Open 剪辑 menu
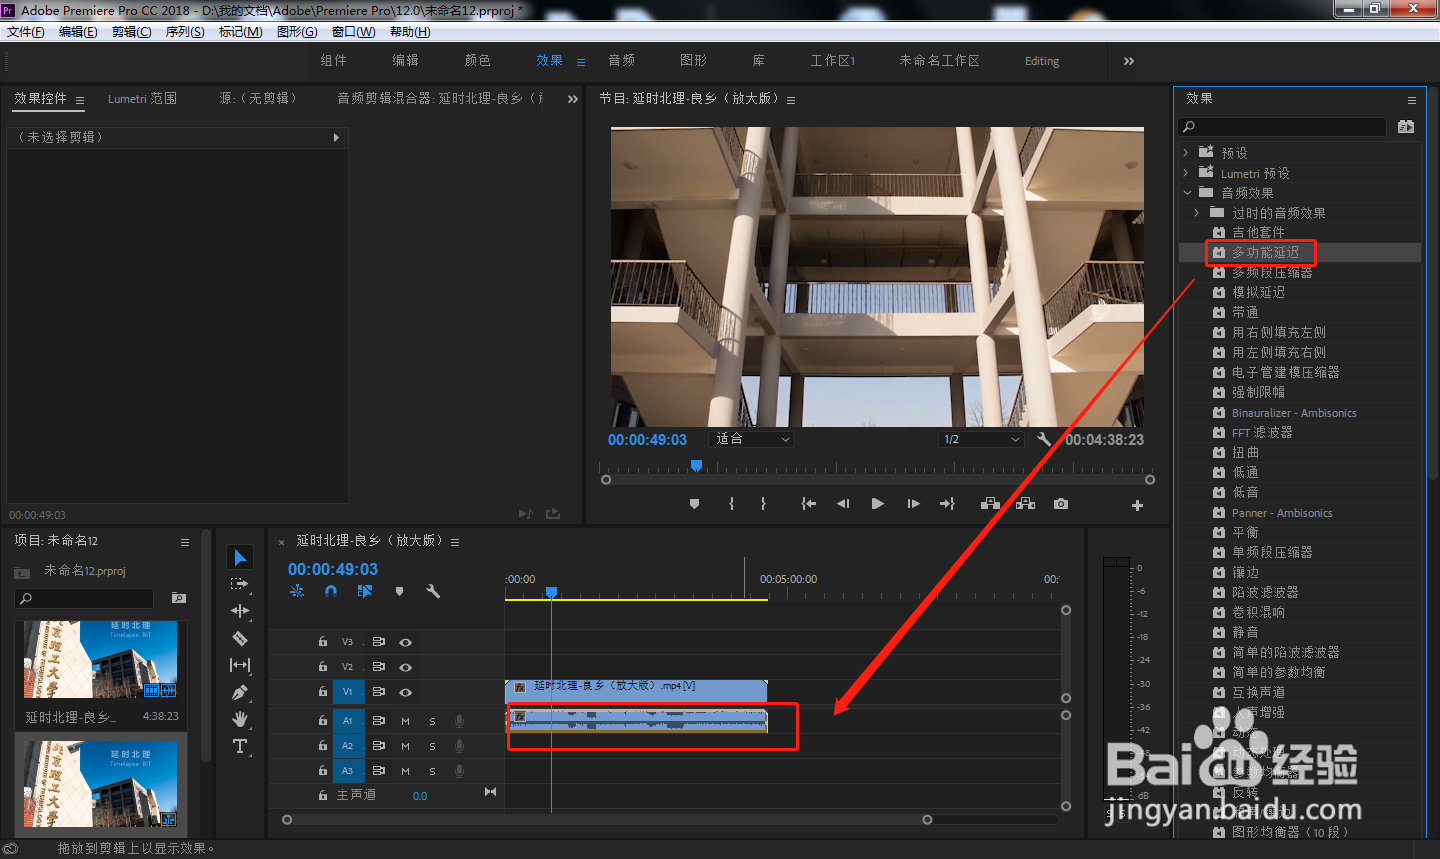Viewport: 1440px width, 859px height. pyautogui.click(x=132, y=32)
